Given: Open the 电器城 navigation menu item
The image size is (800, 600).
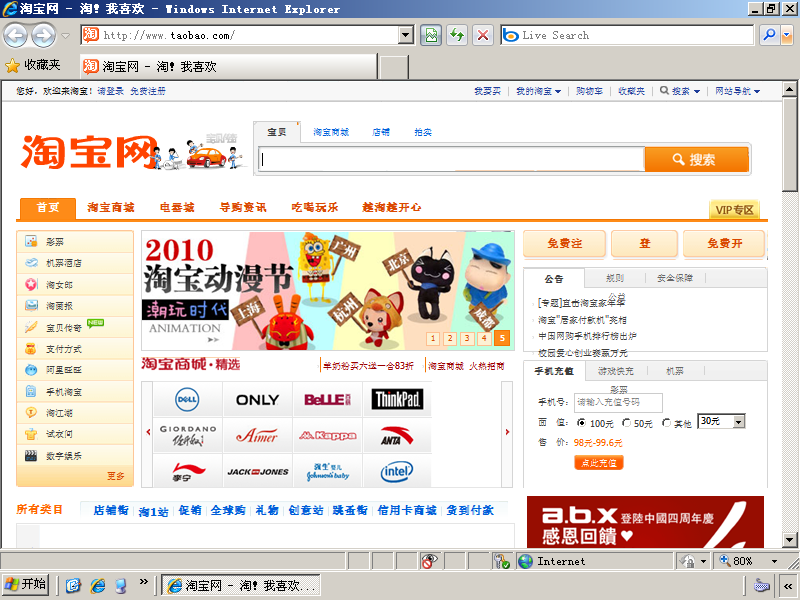Looking at the screenshot, I should point(177,207).
